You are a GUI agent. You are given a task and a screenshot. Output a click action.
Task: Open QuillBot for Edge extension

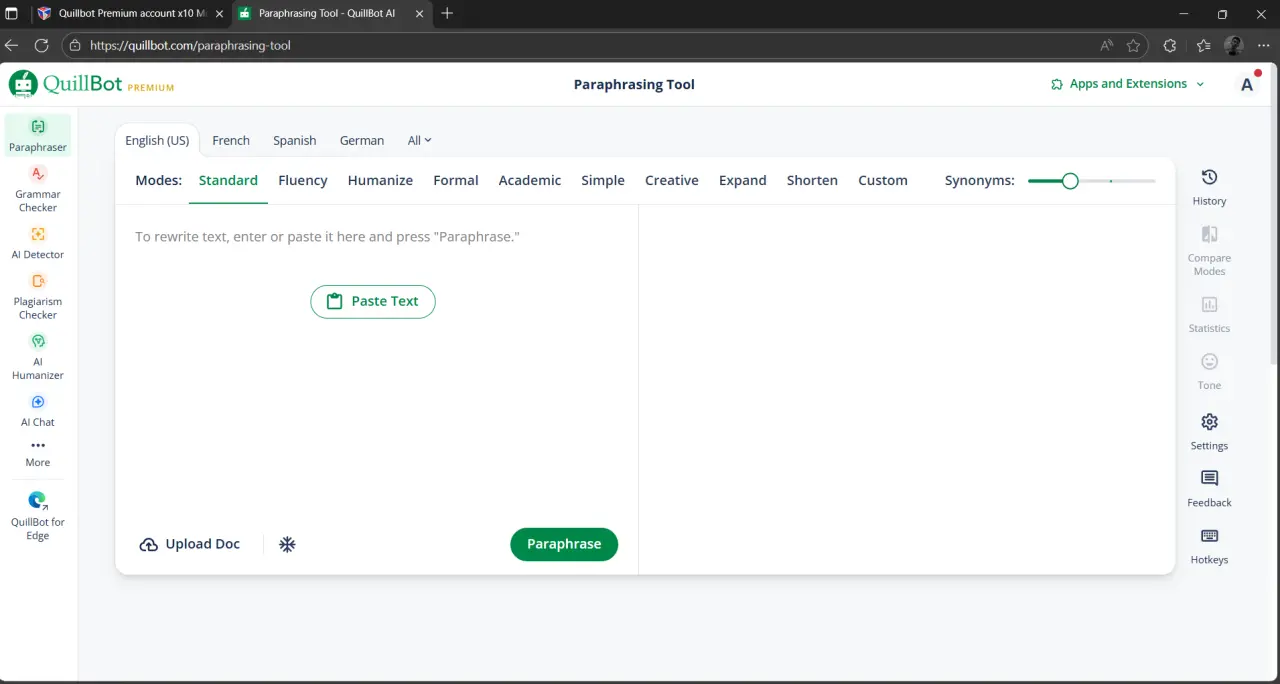[38, 515]
